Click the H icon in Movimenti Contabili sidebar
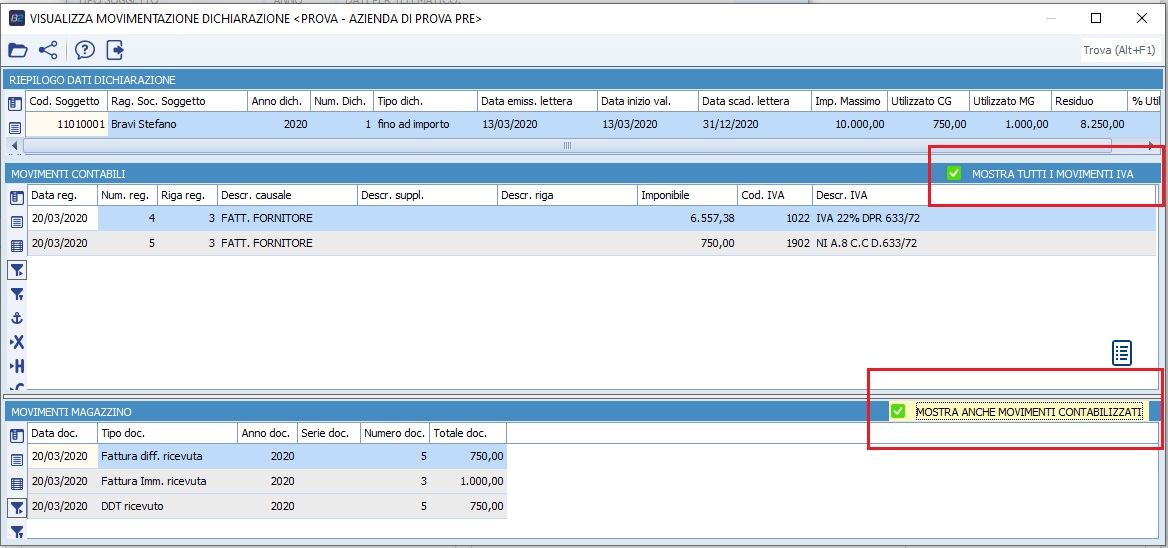Screen dimensions: 1168x548 (16, 366)
